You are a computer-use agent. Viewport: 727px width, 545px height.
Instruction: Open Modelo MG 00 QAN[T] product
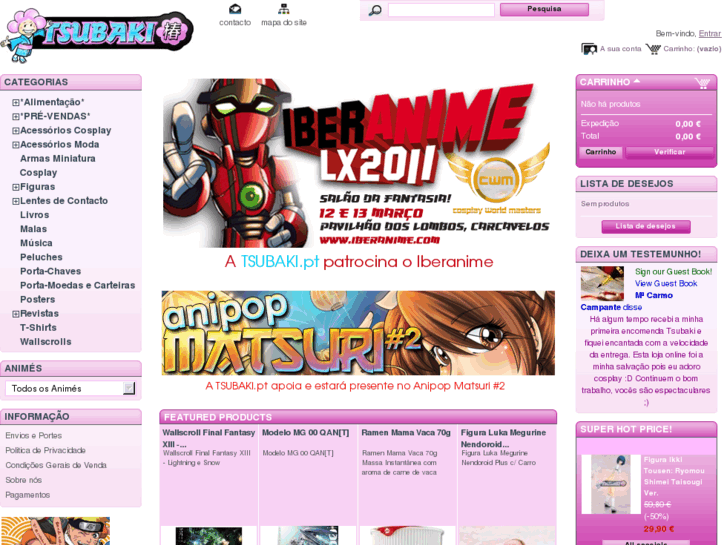pyautogui.click(x=306, y=433)
